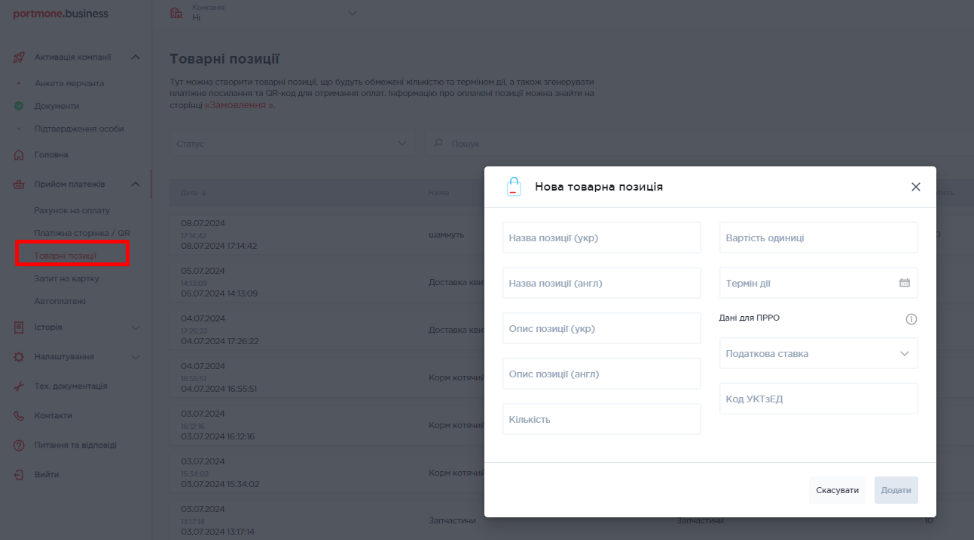Open Питання та відповіді page
The image size is (974, 540).
tap(75, 445)
